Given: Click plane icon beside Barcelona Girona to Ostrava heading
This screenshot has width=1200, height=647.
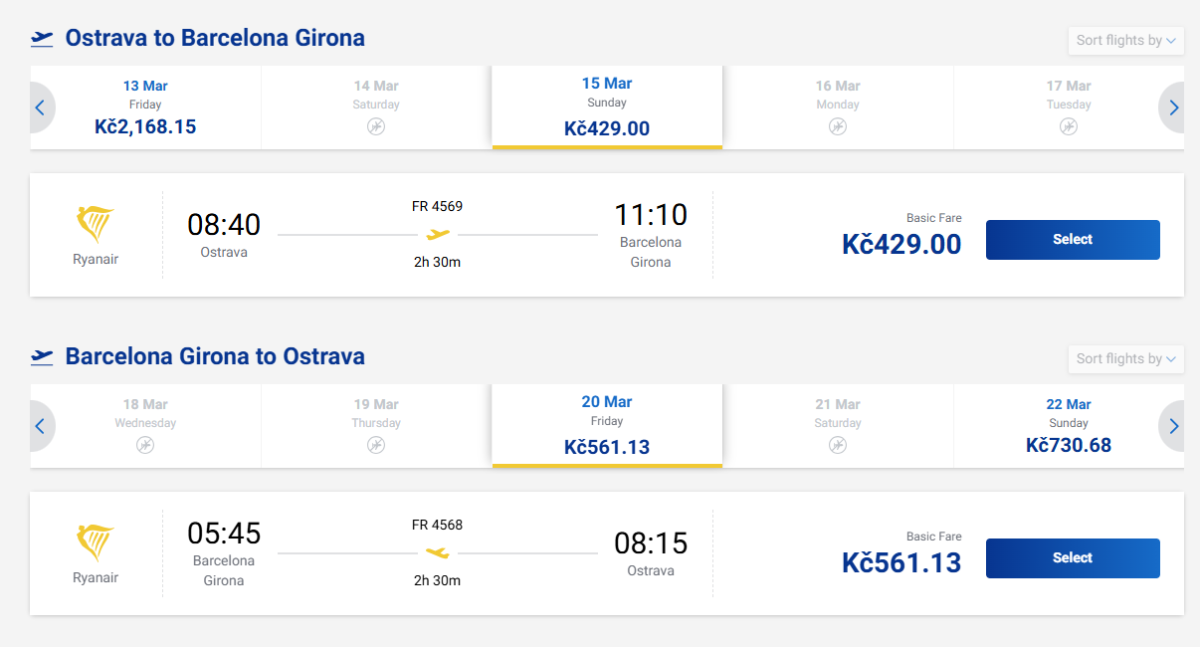Looking at the screenshot, I should [42, 357].
